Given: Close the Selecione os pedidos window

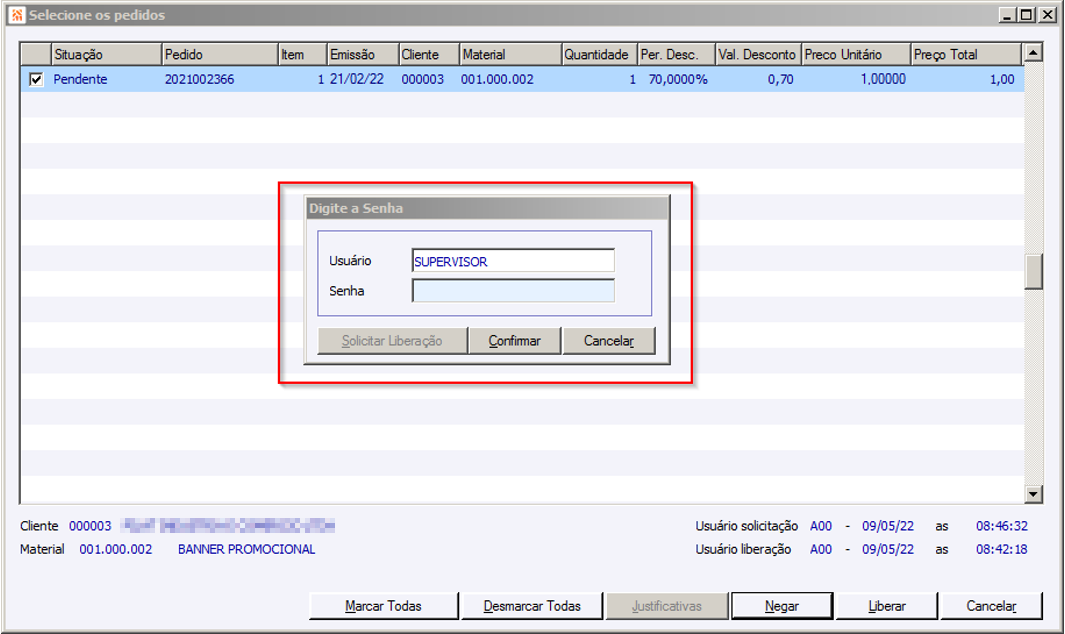Looking at the screenshot, I should point(1047,15).
